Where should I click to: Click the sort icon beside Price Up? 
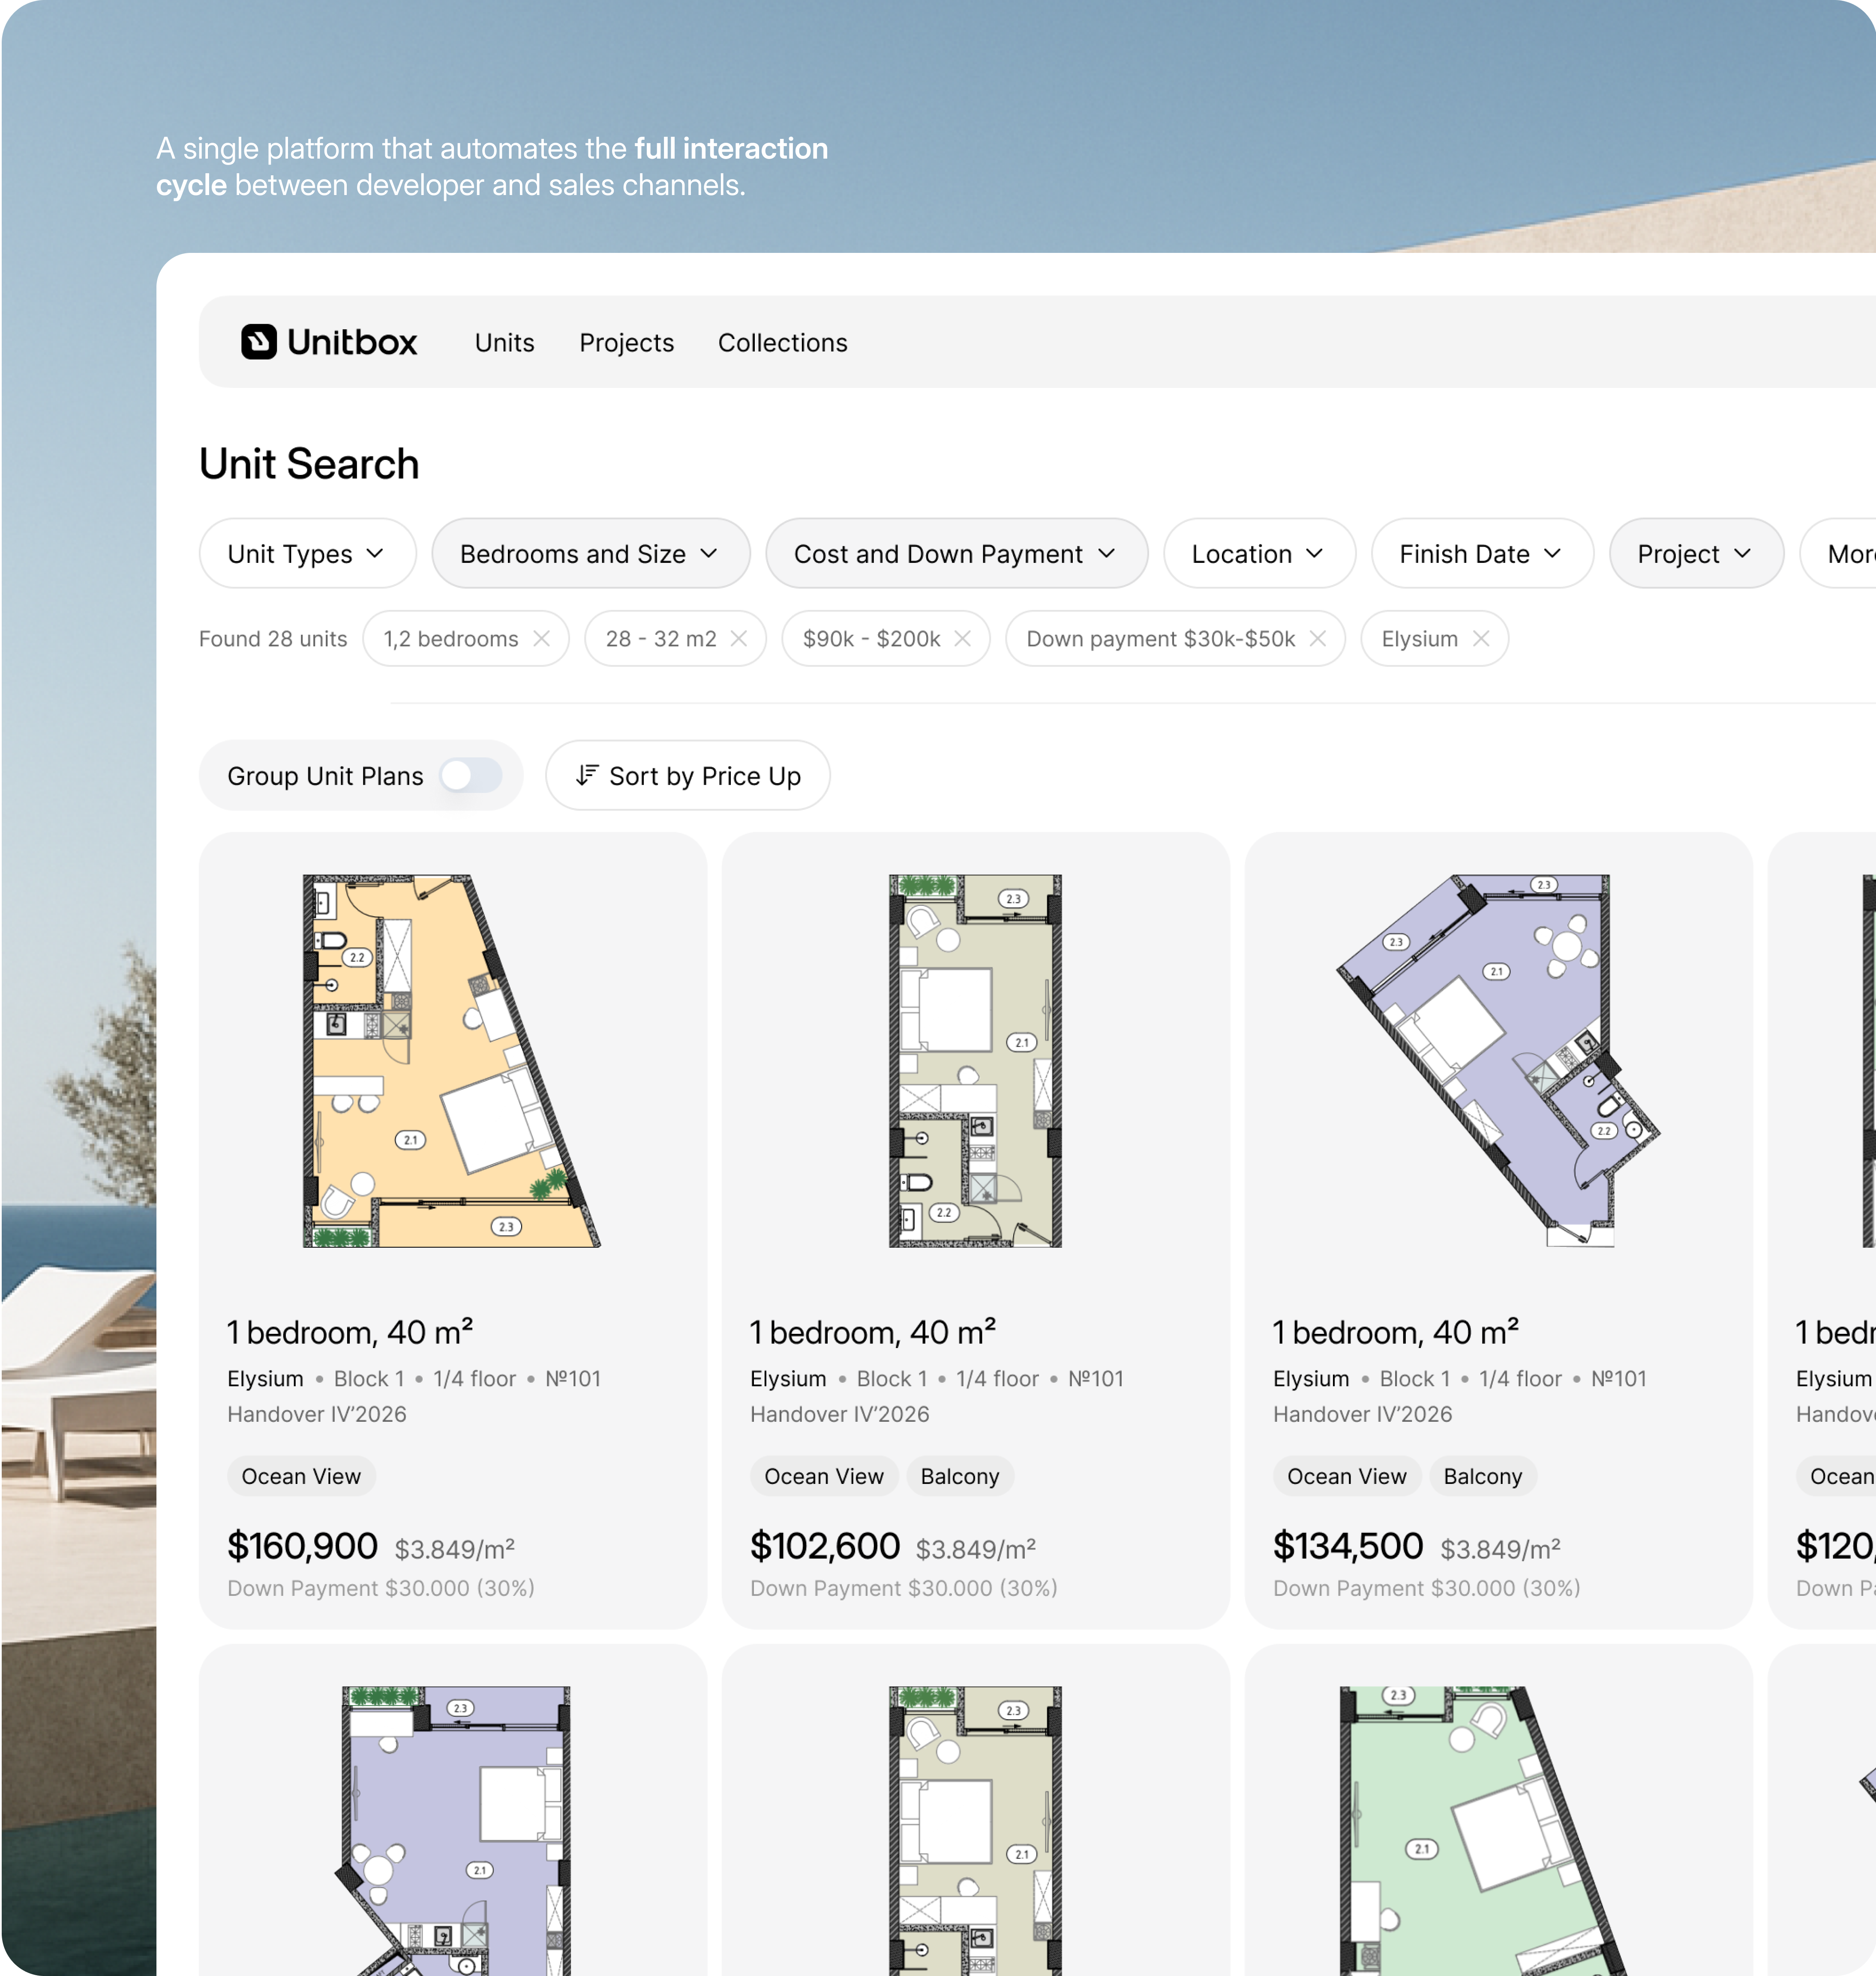coord(587,776)
